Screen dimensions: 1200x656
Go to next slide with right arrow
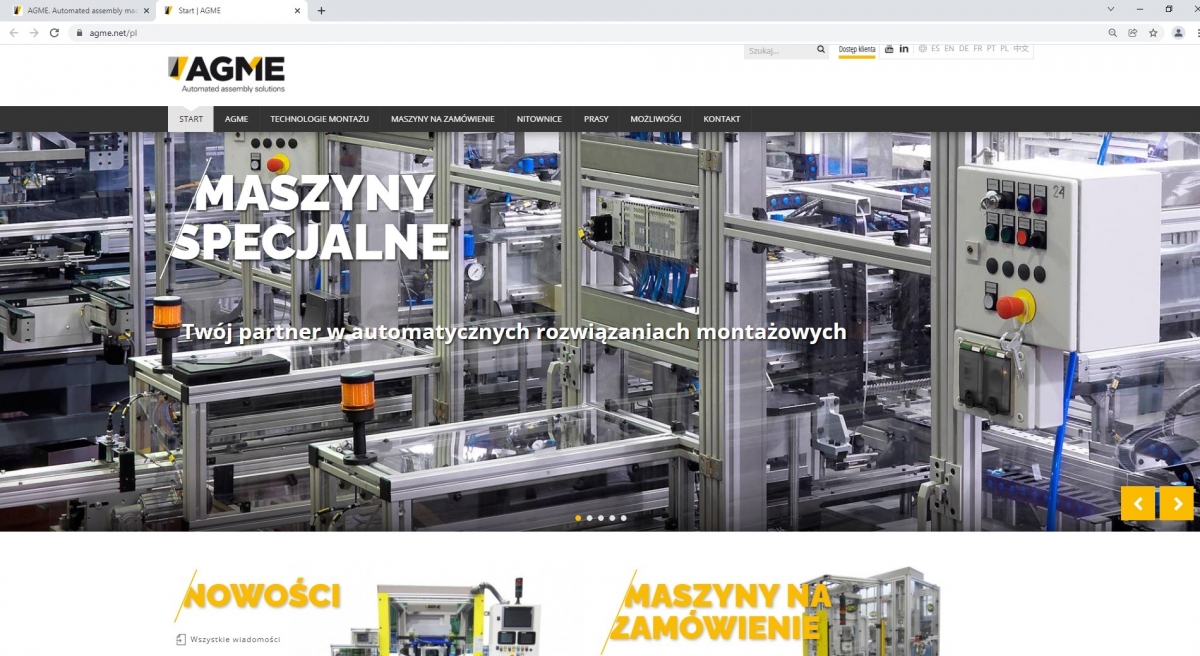pyautogui.click(x=1177, y=503)
